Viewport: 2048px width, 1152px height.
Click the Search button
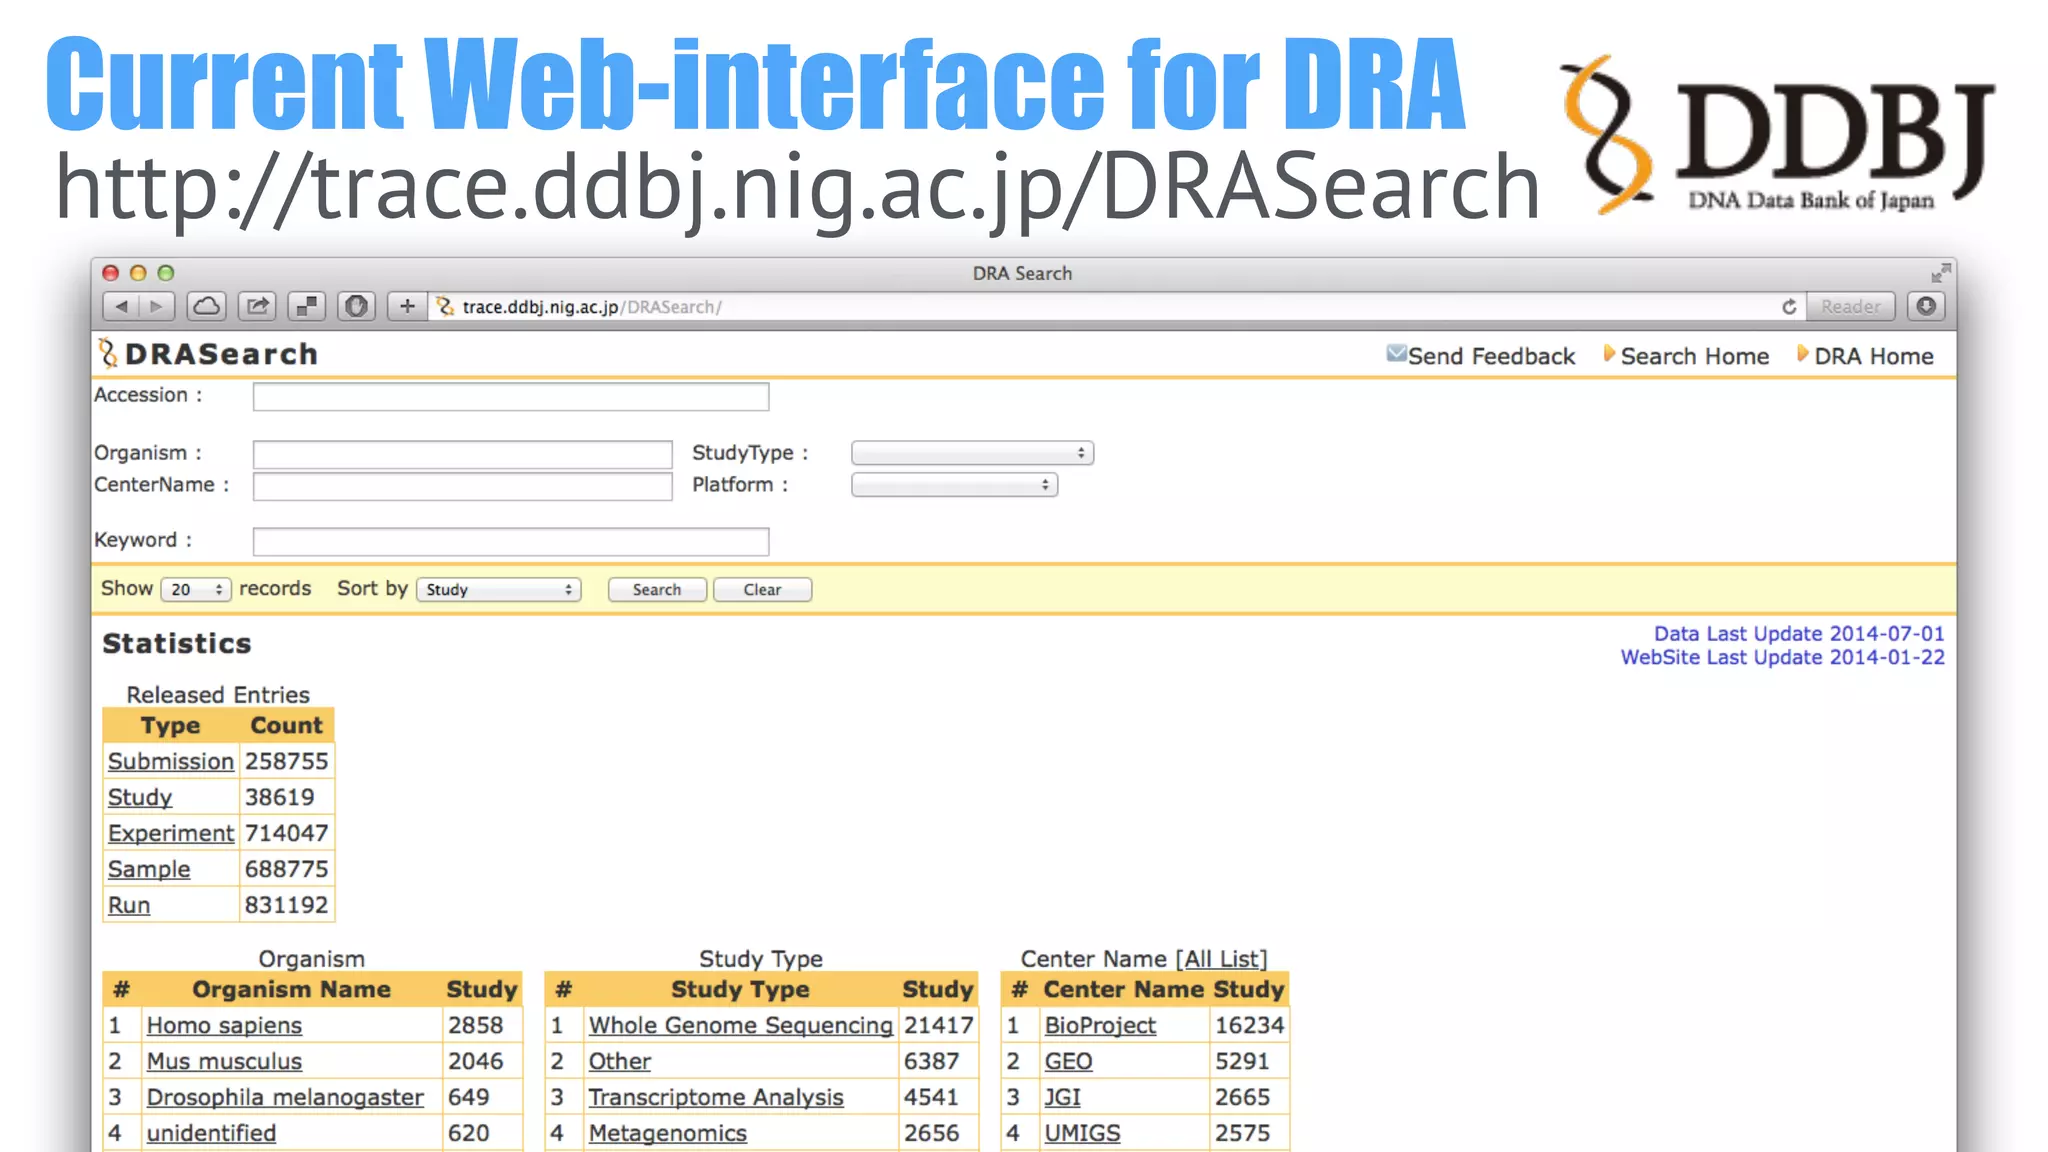click(x=657, y=590)
